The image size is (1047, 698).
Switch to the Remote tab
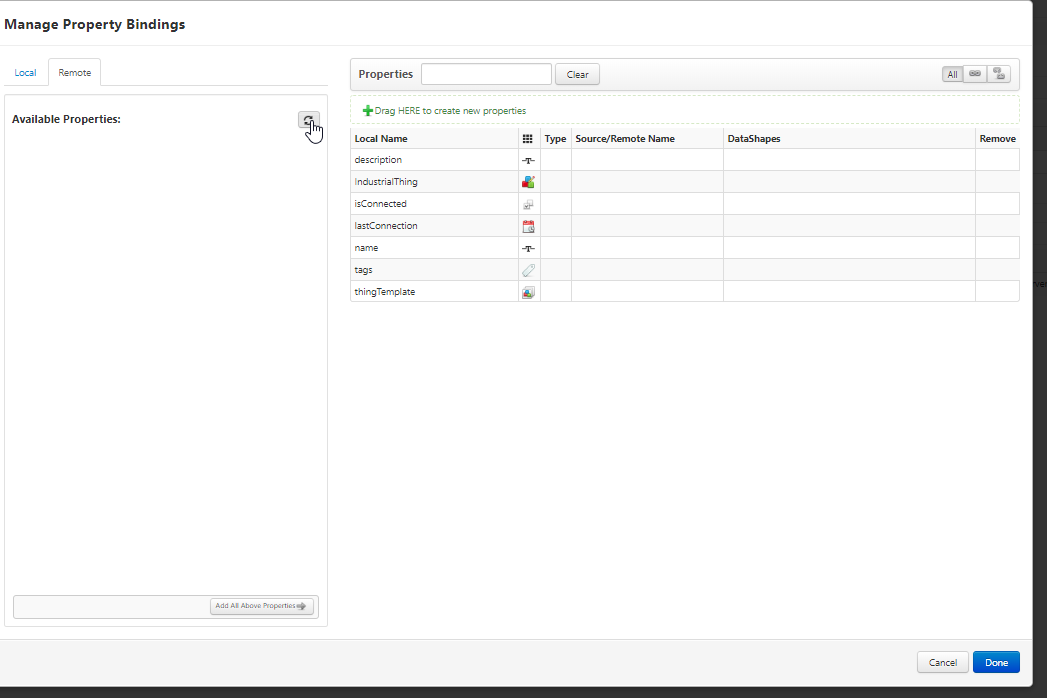point(73,72)
